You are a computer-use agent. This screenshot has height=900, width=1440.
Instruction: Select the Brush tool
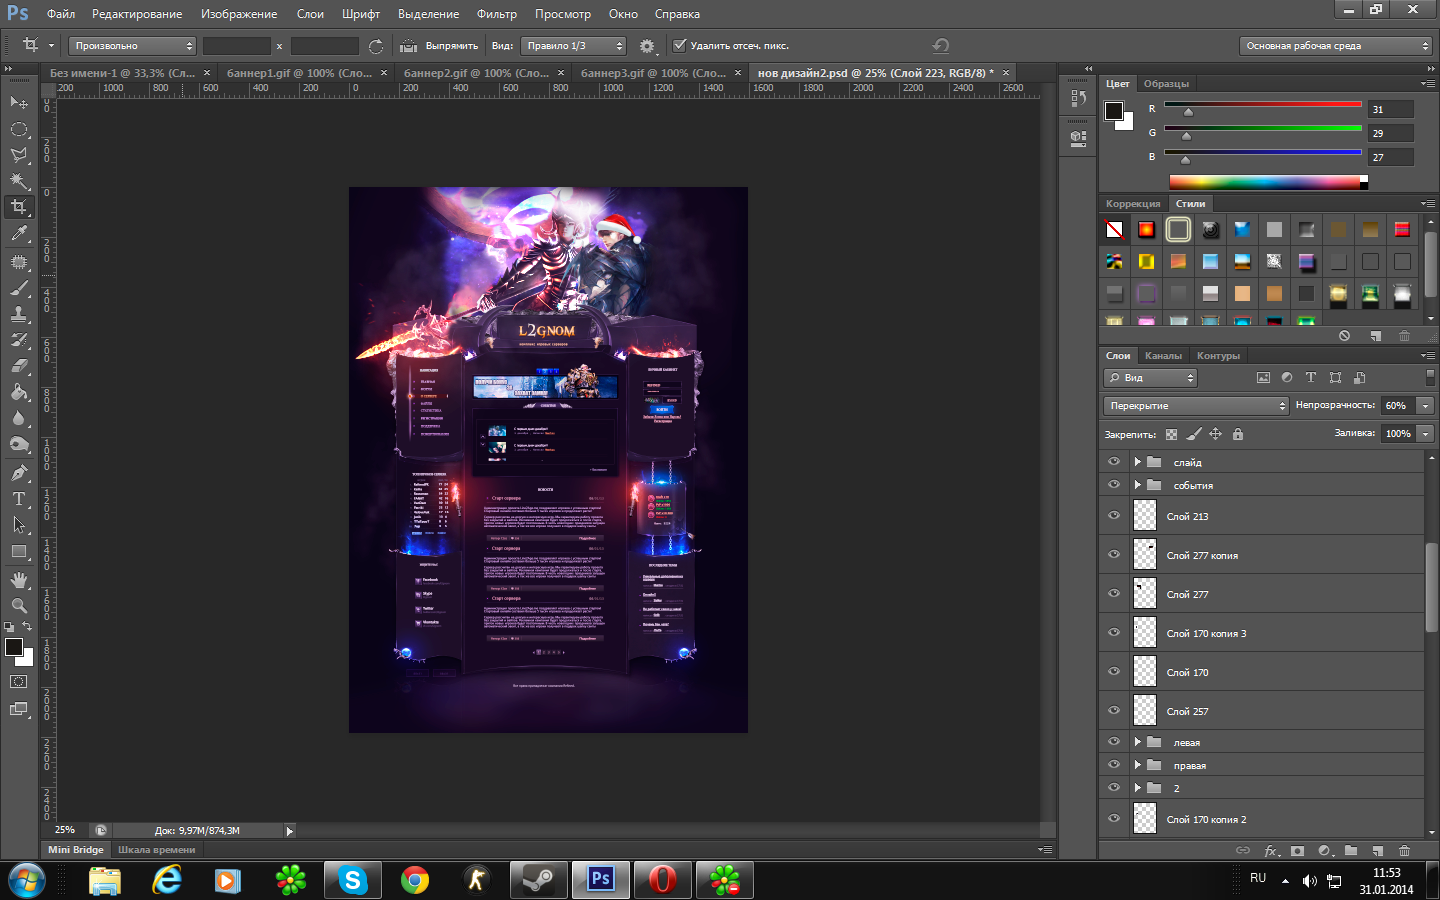(x=19, y=287)
